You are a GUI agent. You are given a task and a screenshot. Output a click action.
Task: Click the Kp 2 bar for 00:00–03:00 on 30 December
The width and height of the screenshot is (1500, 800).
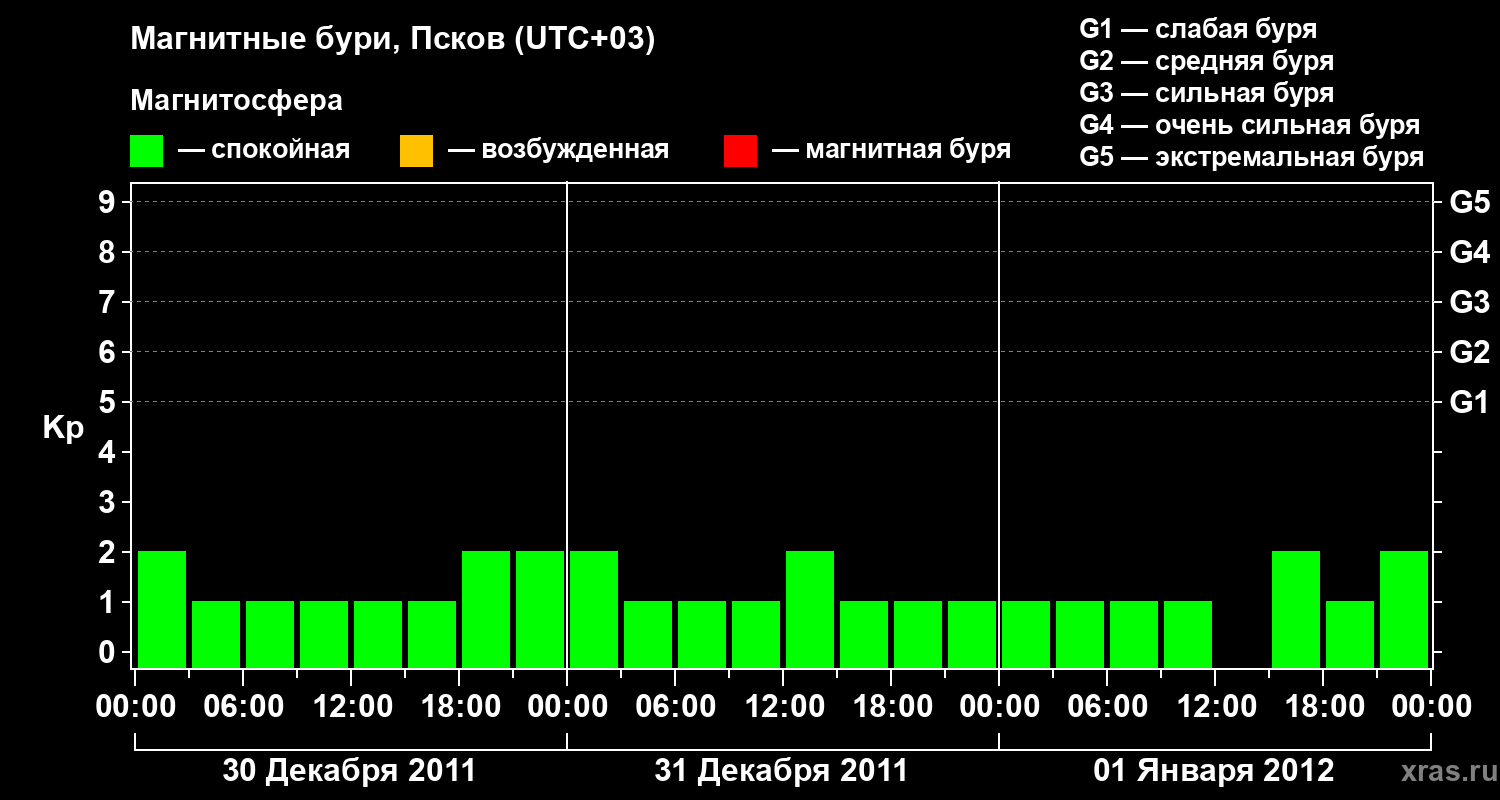click(162, 609)
